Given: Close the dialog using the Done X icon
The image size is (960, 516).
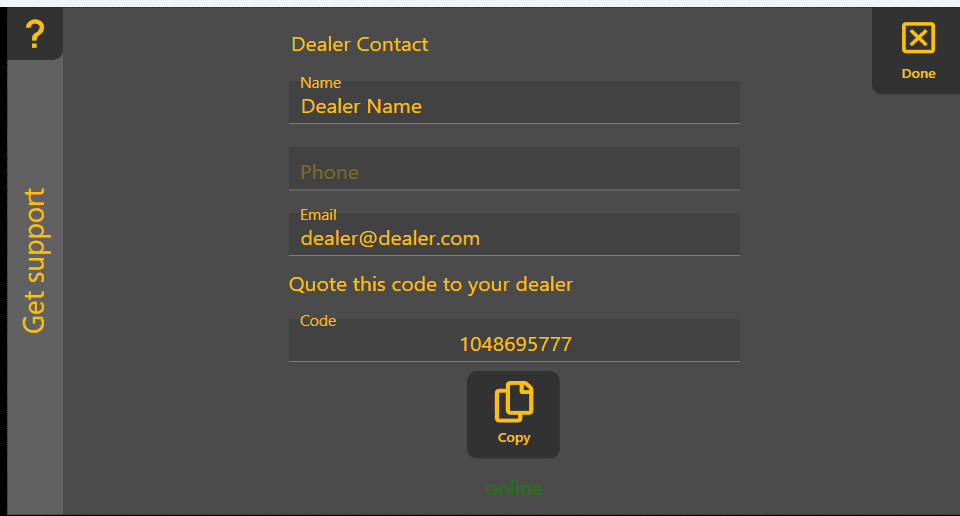Looking at the screenshot, I should 918,38.
